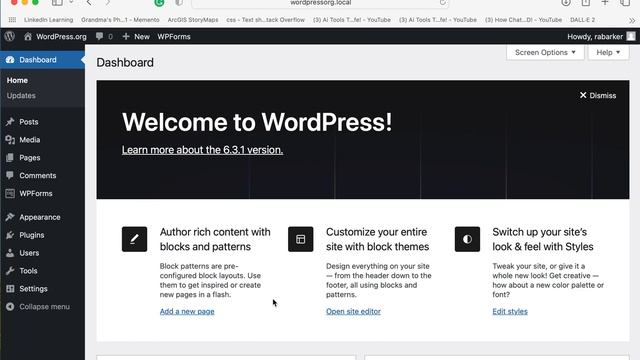Click the Safari new tab plus icon
This screenshot has height=360, width=640.
tap(605, 2)
